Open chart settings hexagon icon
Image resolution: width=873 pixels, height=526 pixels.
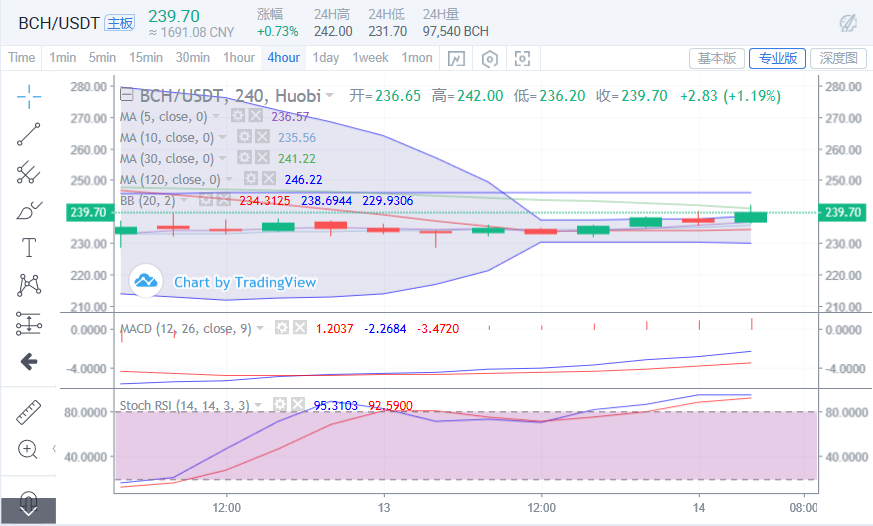tap(489, 58)
